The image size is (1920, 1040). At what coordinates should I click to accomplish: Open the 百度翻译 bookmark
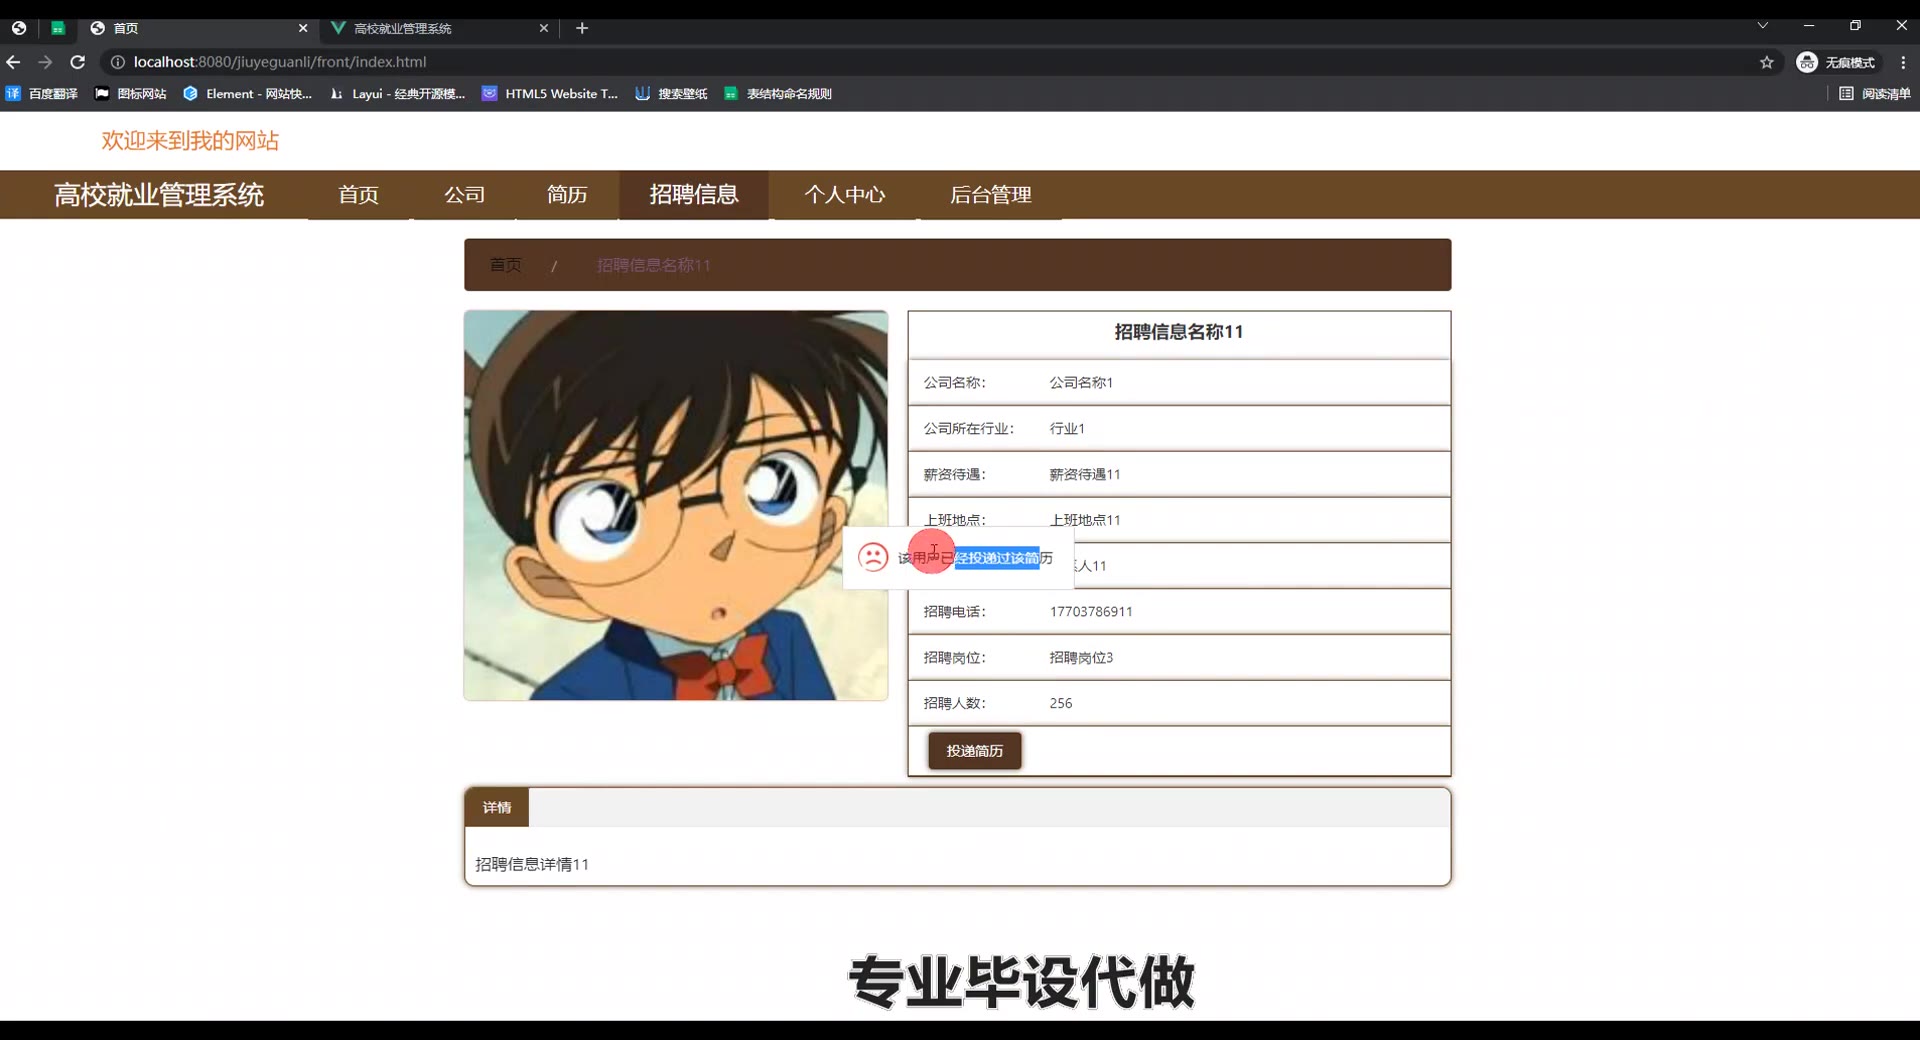click(42, 94)
